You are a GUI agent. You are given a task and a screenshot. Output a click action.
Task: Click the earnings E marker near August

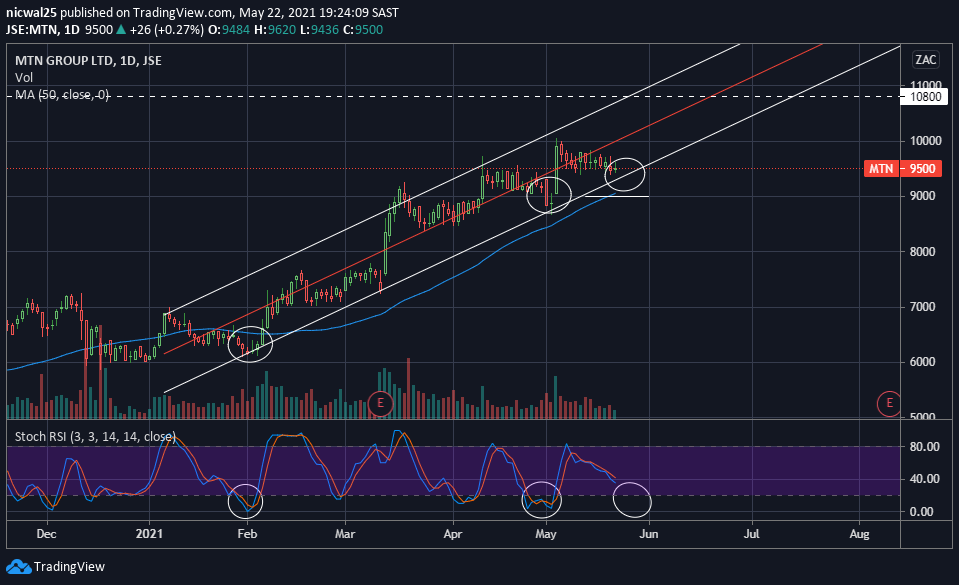pos(889,403)
